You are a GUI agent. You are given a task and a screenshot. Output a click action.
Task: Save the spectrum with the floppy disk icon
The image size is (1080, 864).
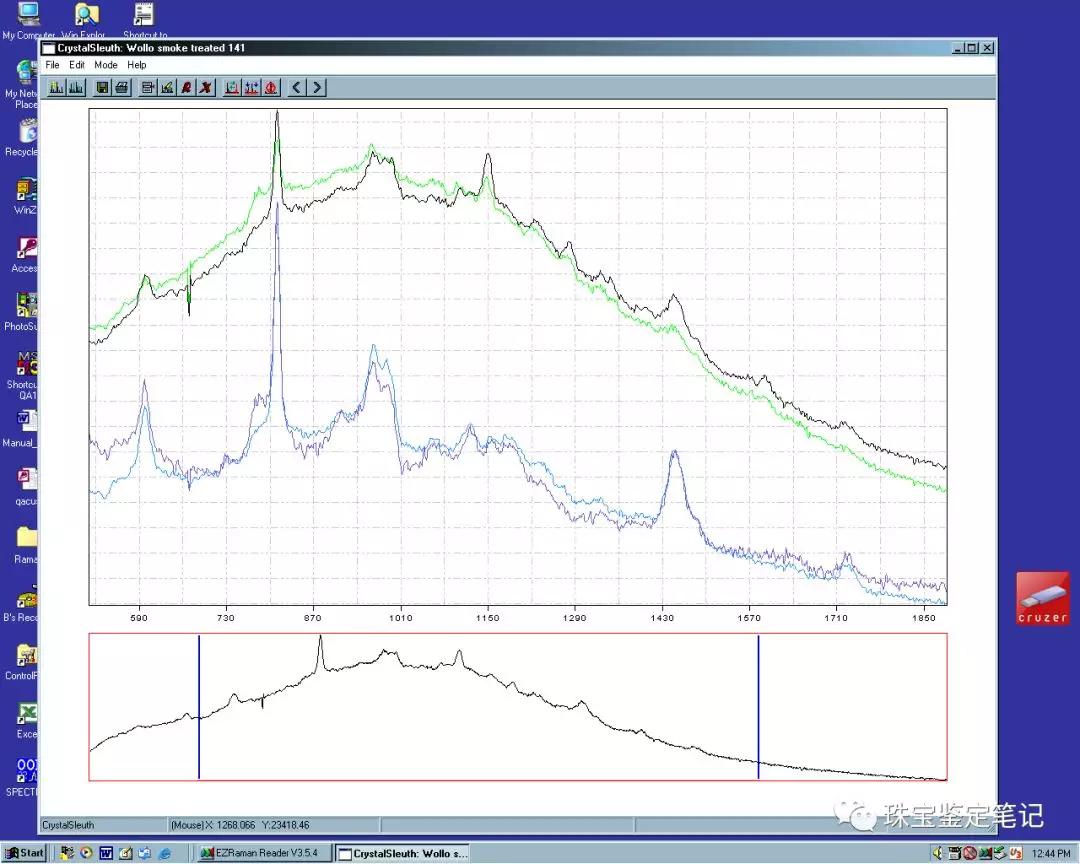(x=102, y=88)
